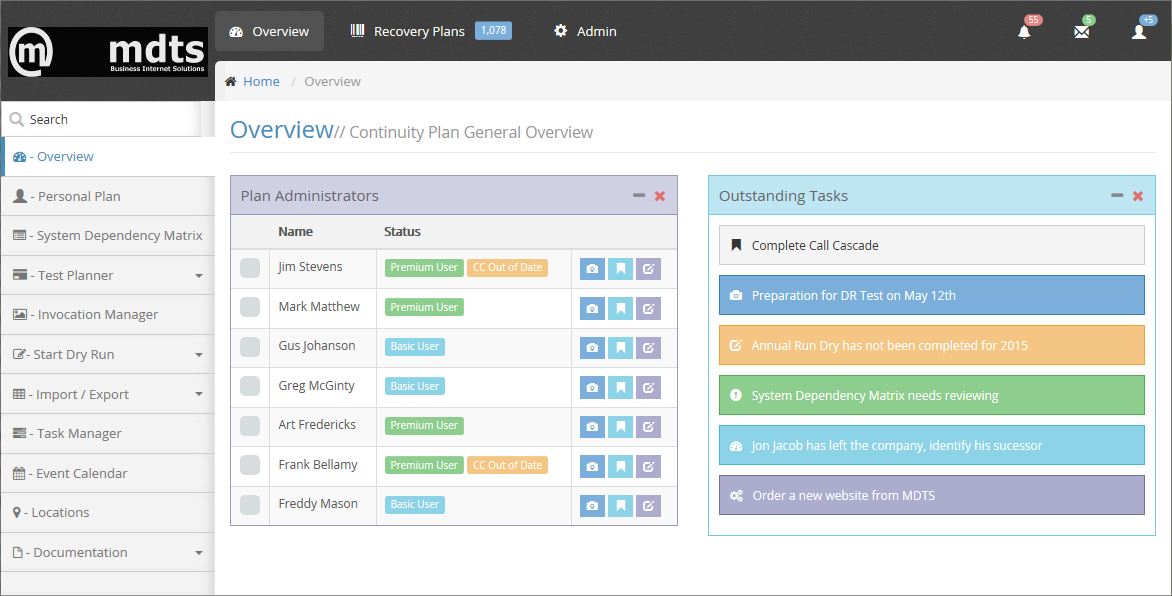Viewport: 1172px width, 596px height.
Task: Click the bookmark icon for Greg McGinty
Action: [x=620, y=387]
